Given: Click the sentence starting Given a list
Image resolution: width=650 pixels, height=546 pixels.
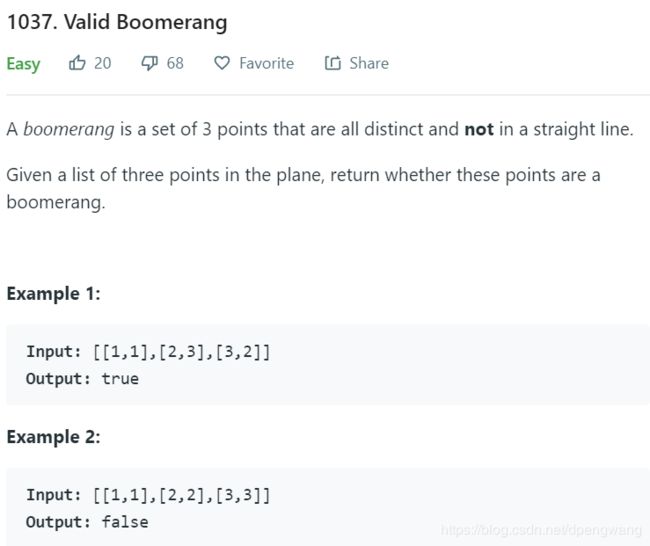Looking at the screenshot, I should pyautogui.click(x=303, y=188).
